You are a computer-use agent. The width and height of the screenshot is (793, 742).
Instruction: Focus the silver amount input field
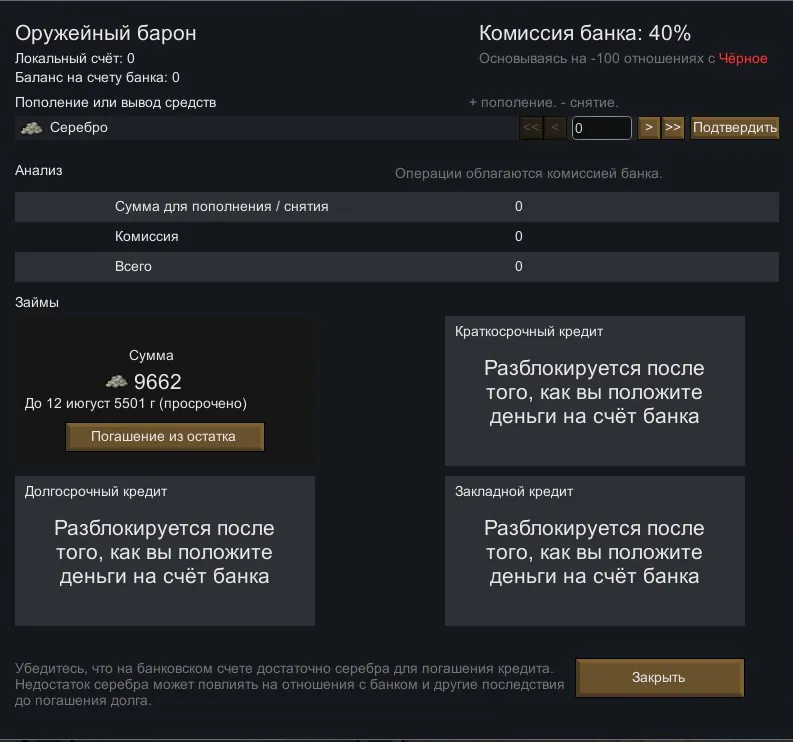pyautogui.click(x=601, y=128)
